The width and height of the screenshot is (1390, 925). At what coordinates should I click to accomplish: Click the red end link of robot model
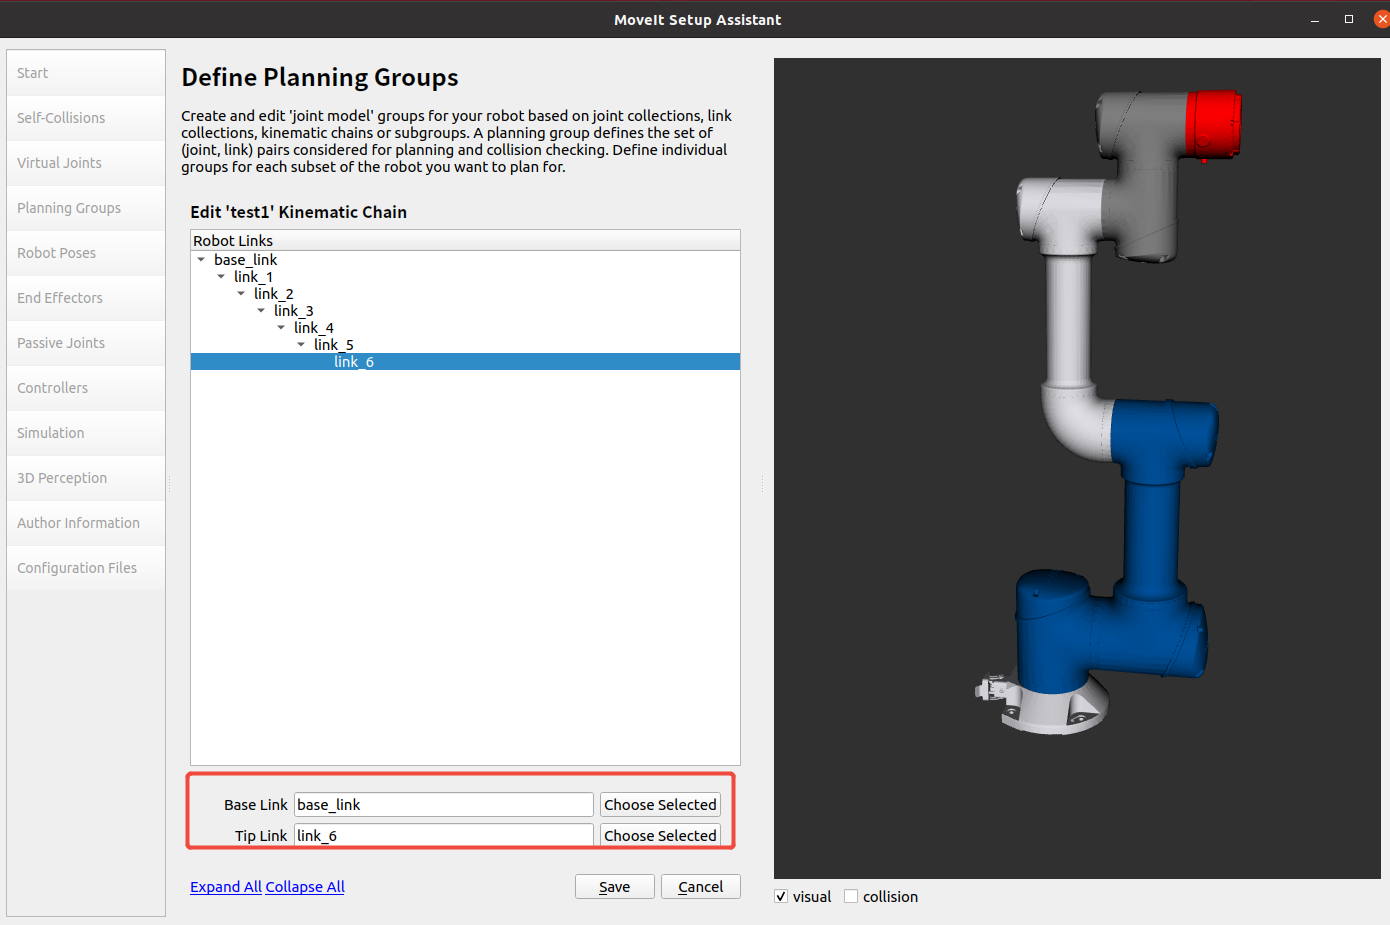(x=1212, y=124)
